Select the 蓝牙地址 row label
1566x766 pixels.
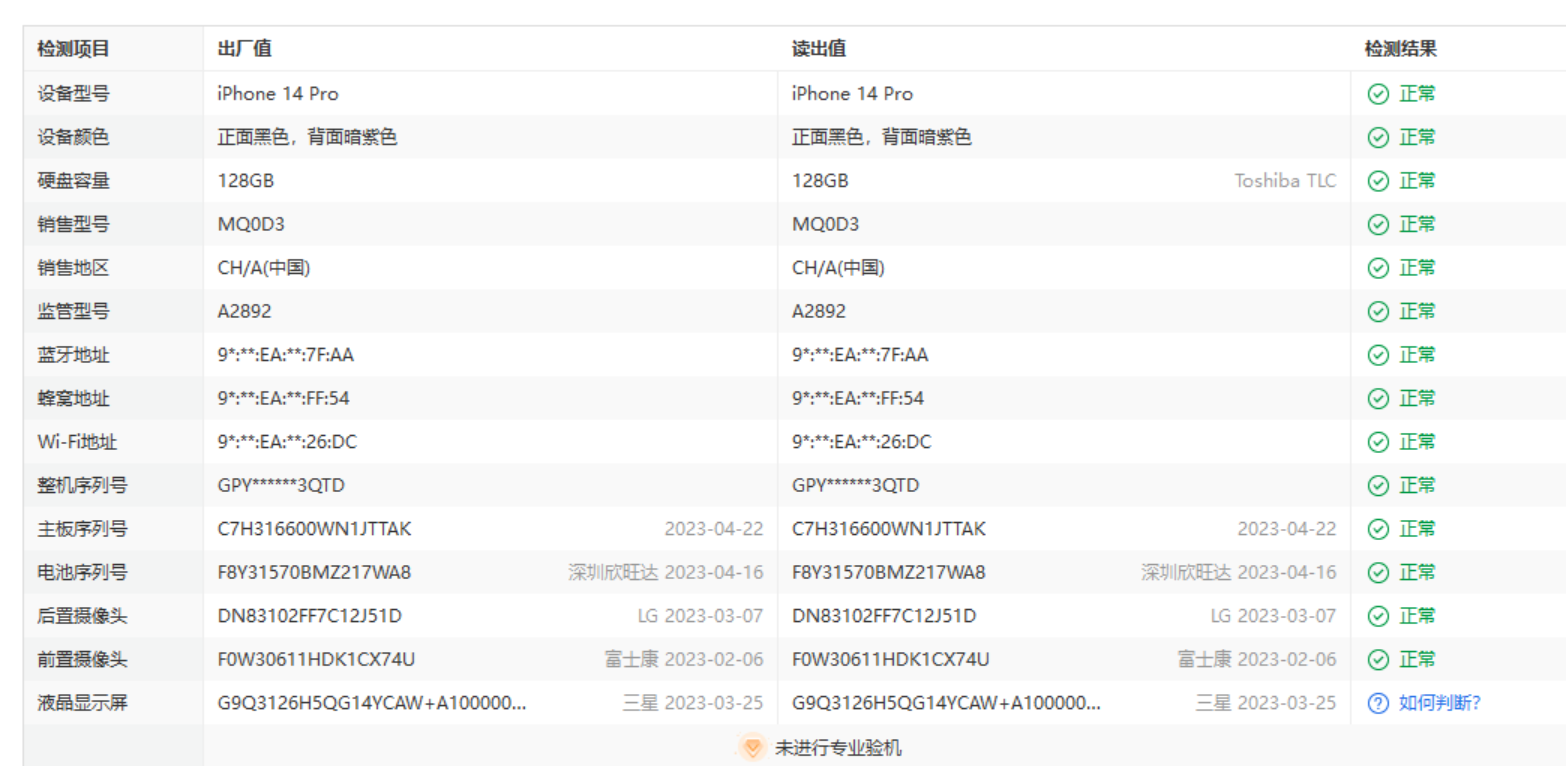pos(73,355)
